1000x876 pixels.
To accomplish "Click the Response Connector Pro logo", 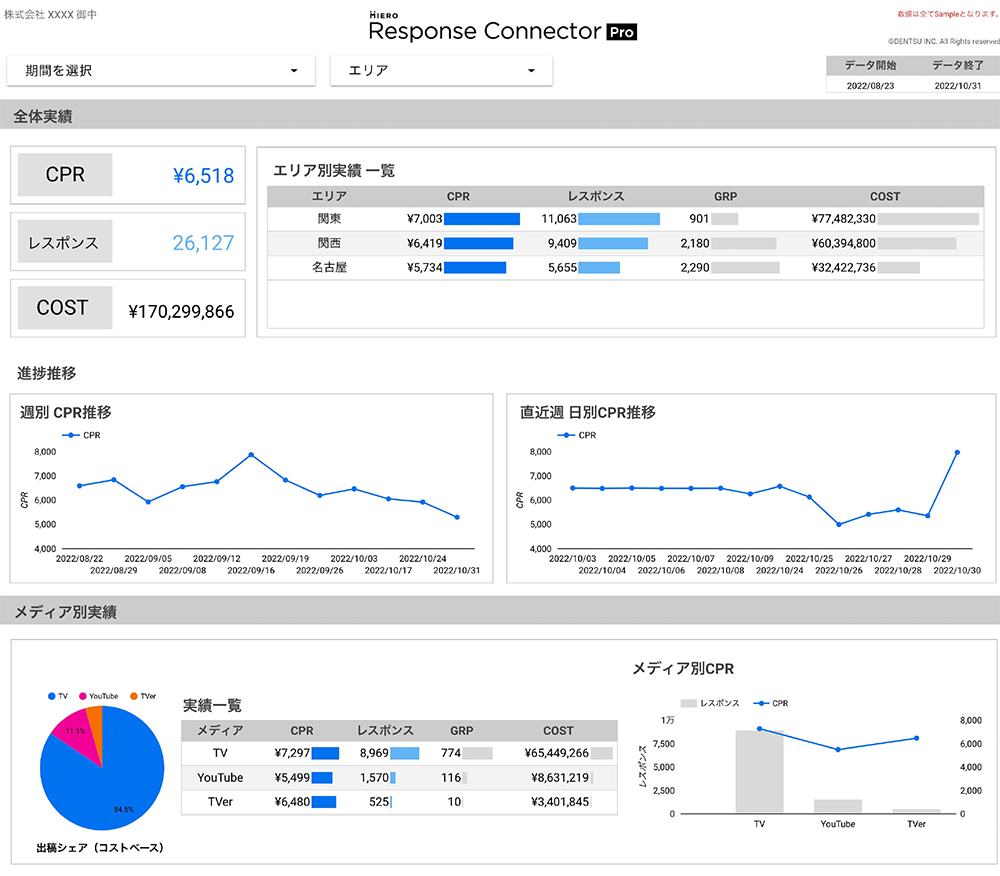I will click(501, 27).
